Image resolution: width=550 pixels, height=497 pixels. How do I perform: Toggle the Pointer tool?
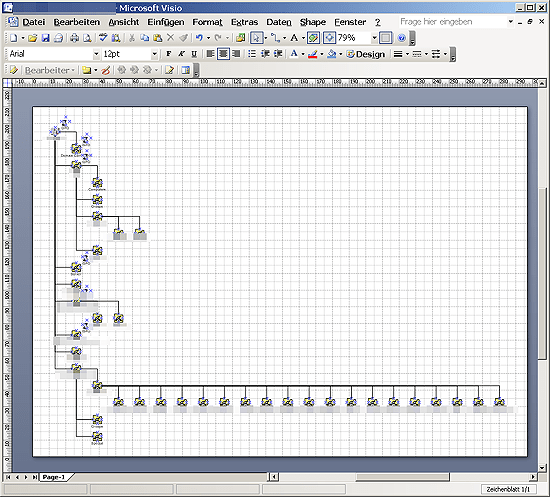click(256, 38)
